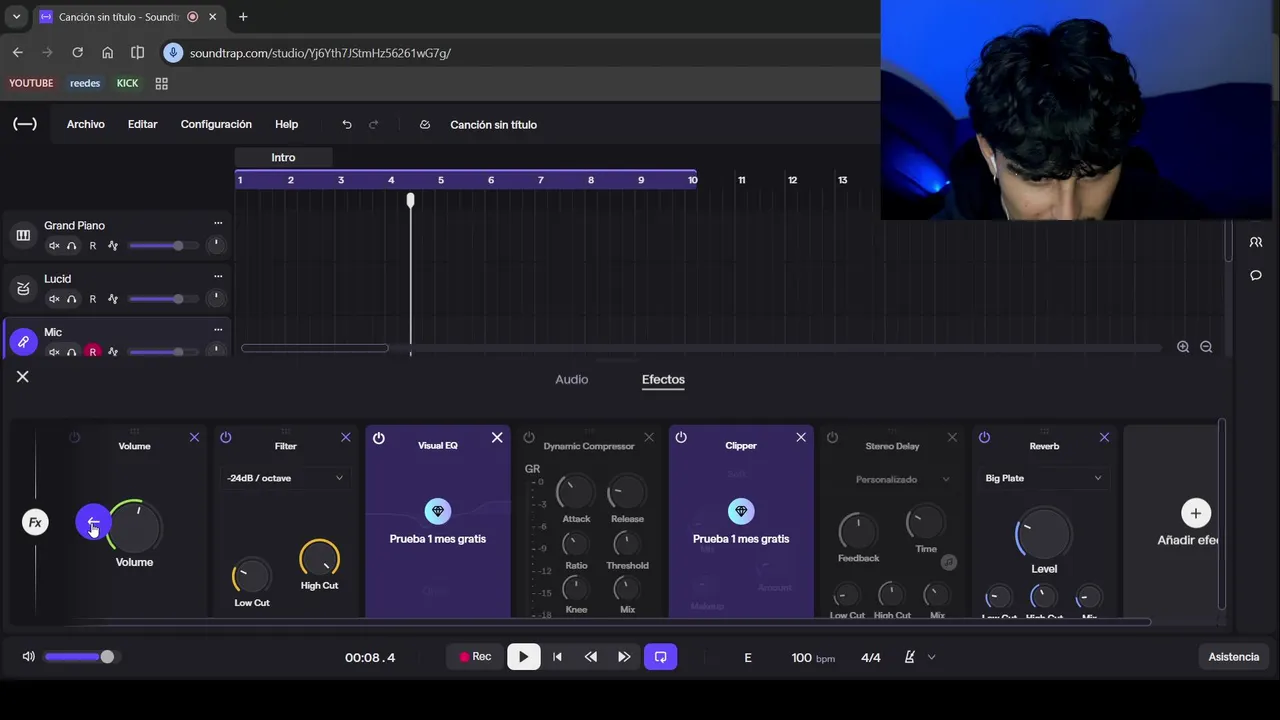The height and width of the screenshot is (720, 1280).
Task: Open Lucid track options menu
Action: pyautogui.click(x=218, y=276)
